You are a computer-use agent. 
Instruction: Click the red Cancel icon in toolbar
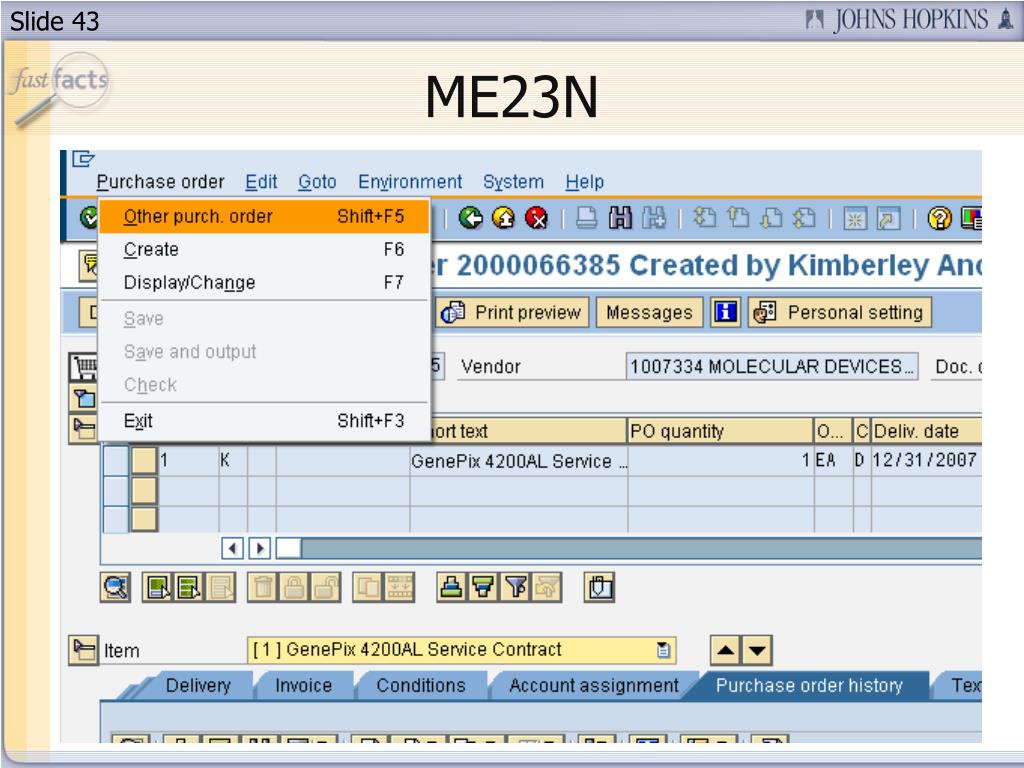(x=537, y=217)
